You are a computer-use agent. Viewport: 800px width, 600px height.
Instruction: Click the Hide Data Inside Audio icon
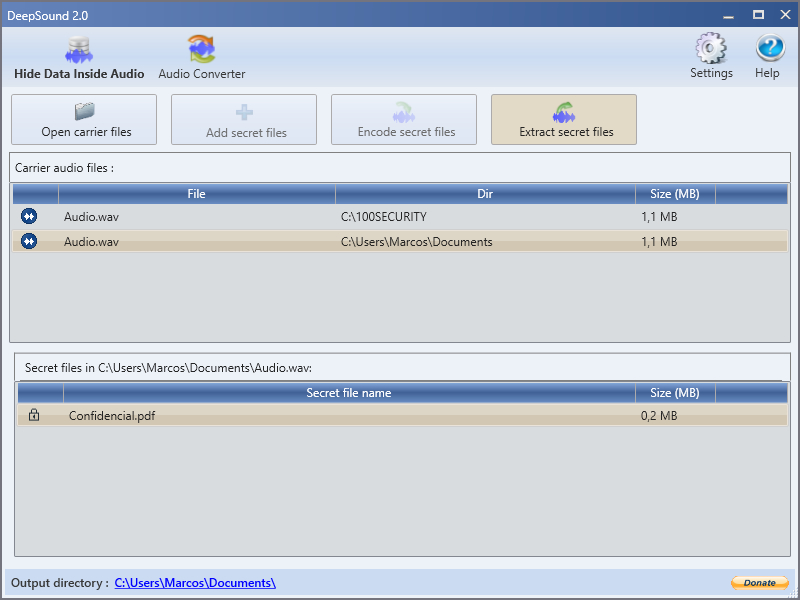click(x=79, y=50)
